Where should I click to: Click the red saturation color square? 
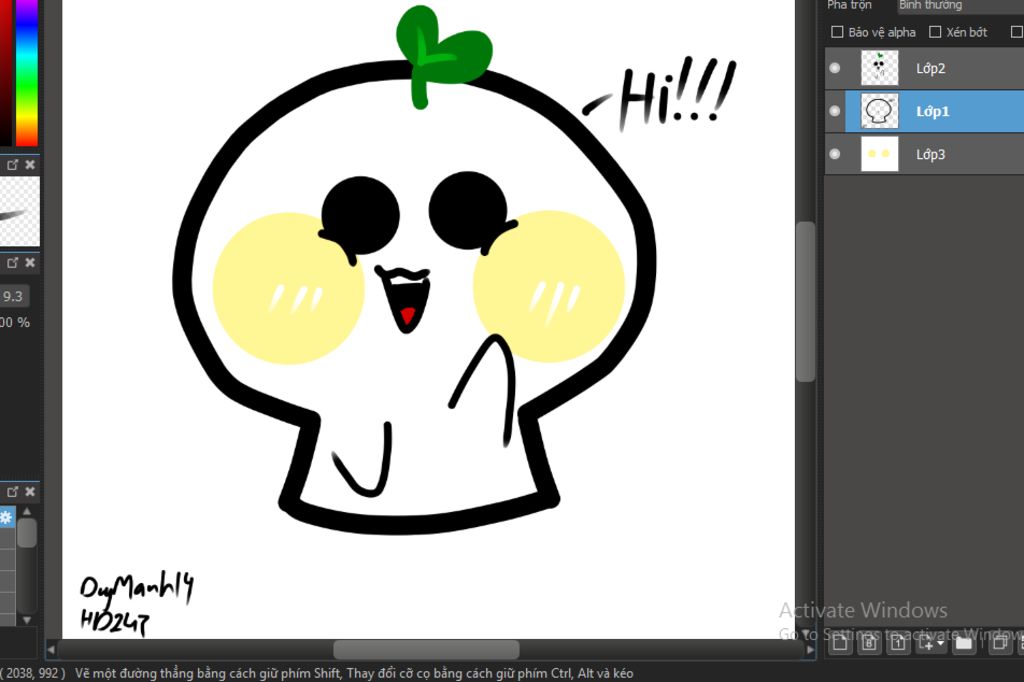pyautogui.click(x=5, y=72)
